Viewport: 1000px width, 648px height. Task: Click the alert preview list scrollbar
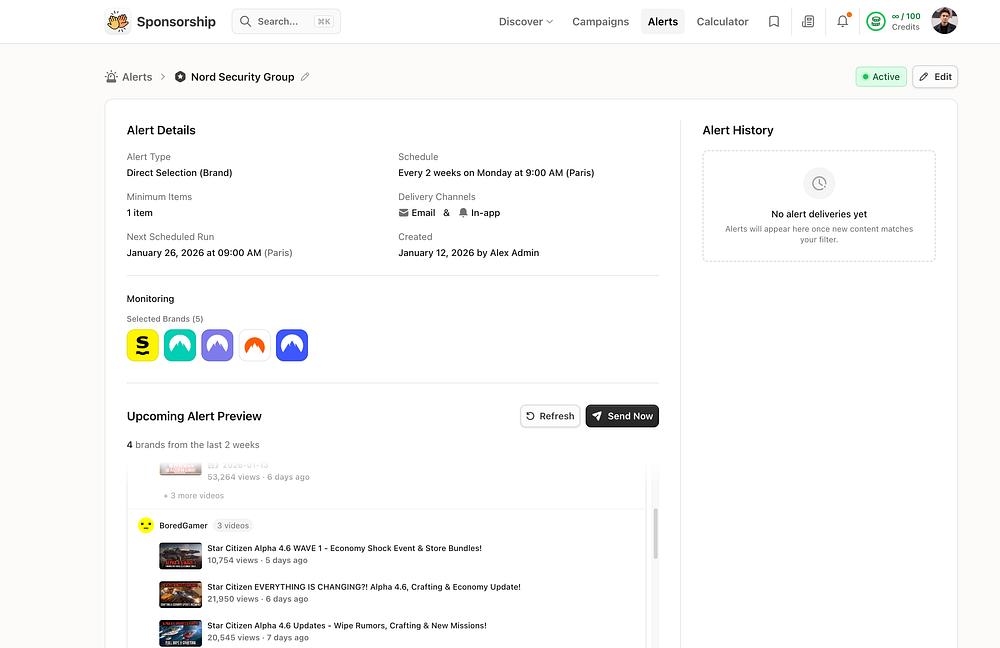pyautogui.click(x=655, y=533)
